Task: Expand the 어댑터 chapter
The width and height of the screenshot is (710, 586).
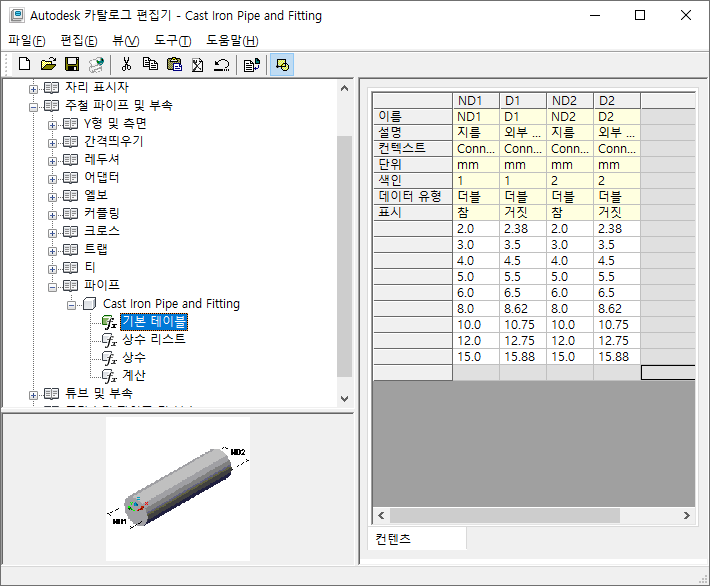Action: click(x=53, y=179)
